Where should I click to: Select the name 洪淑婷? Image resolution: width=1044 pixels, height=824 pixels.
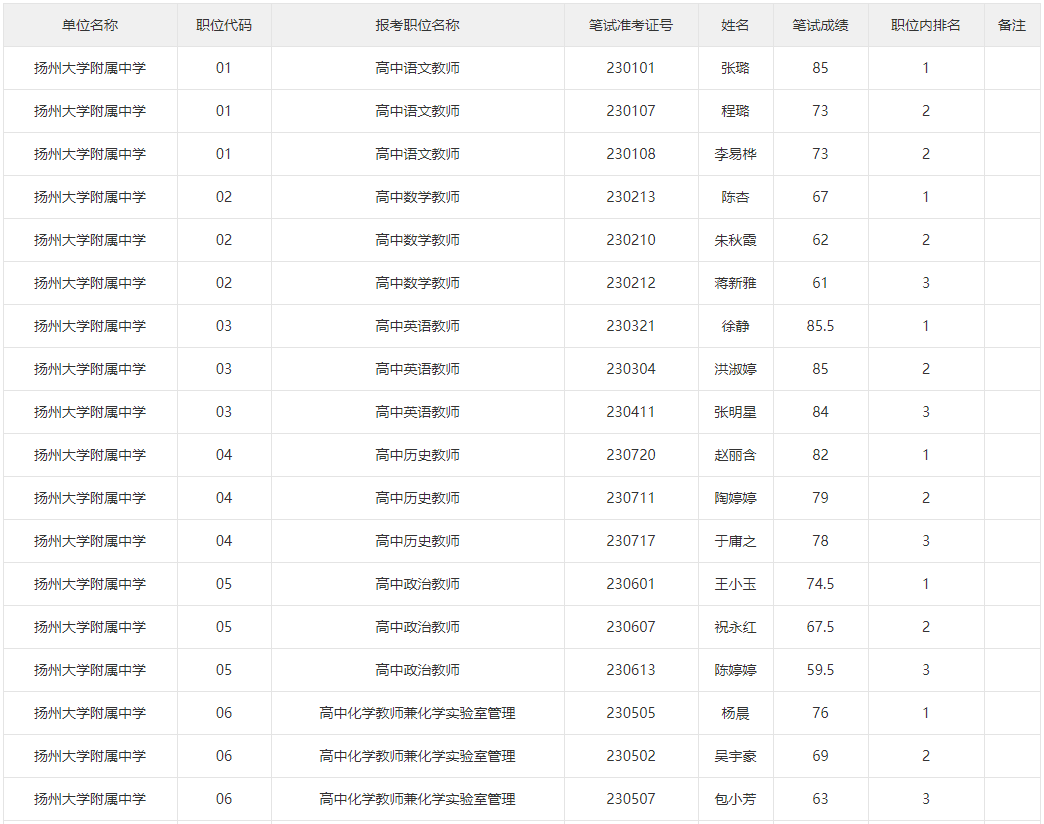point(735,369)
